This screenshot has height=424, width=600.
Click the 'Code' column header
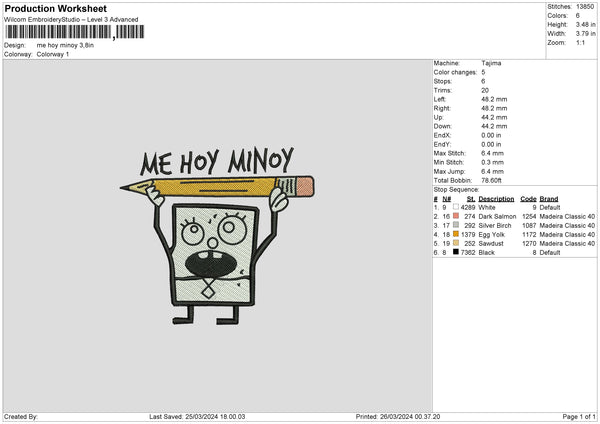528,199
